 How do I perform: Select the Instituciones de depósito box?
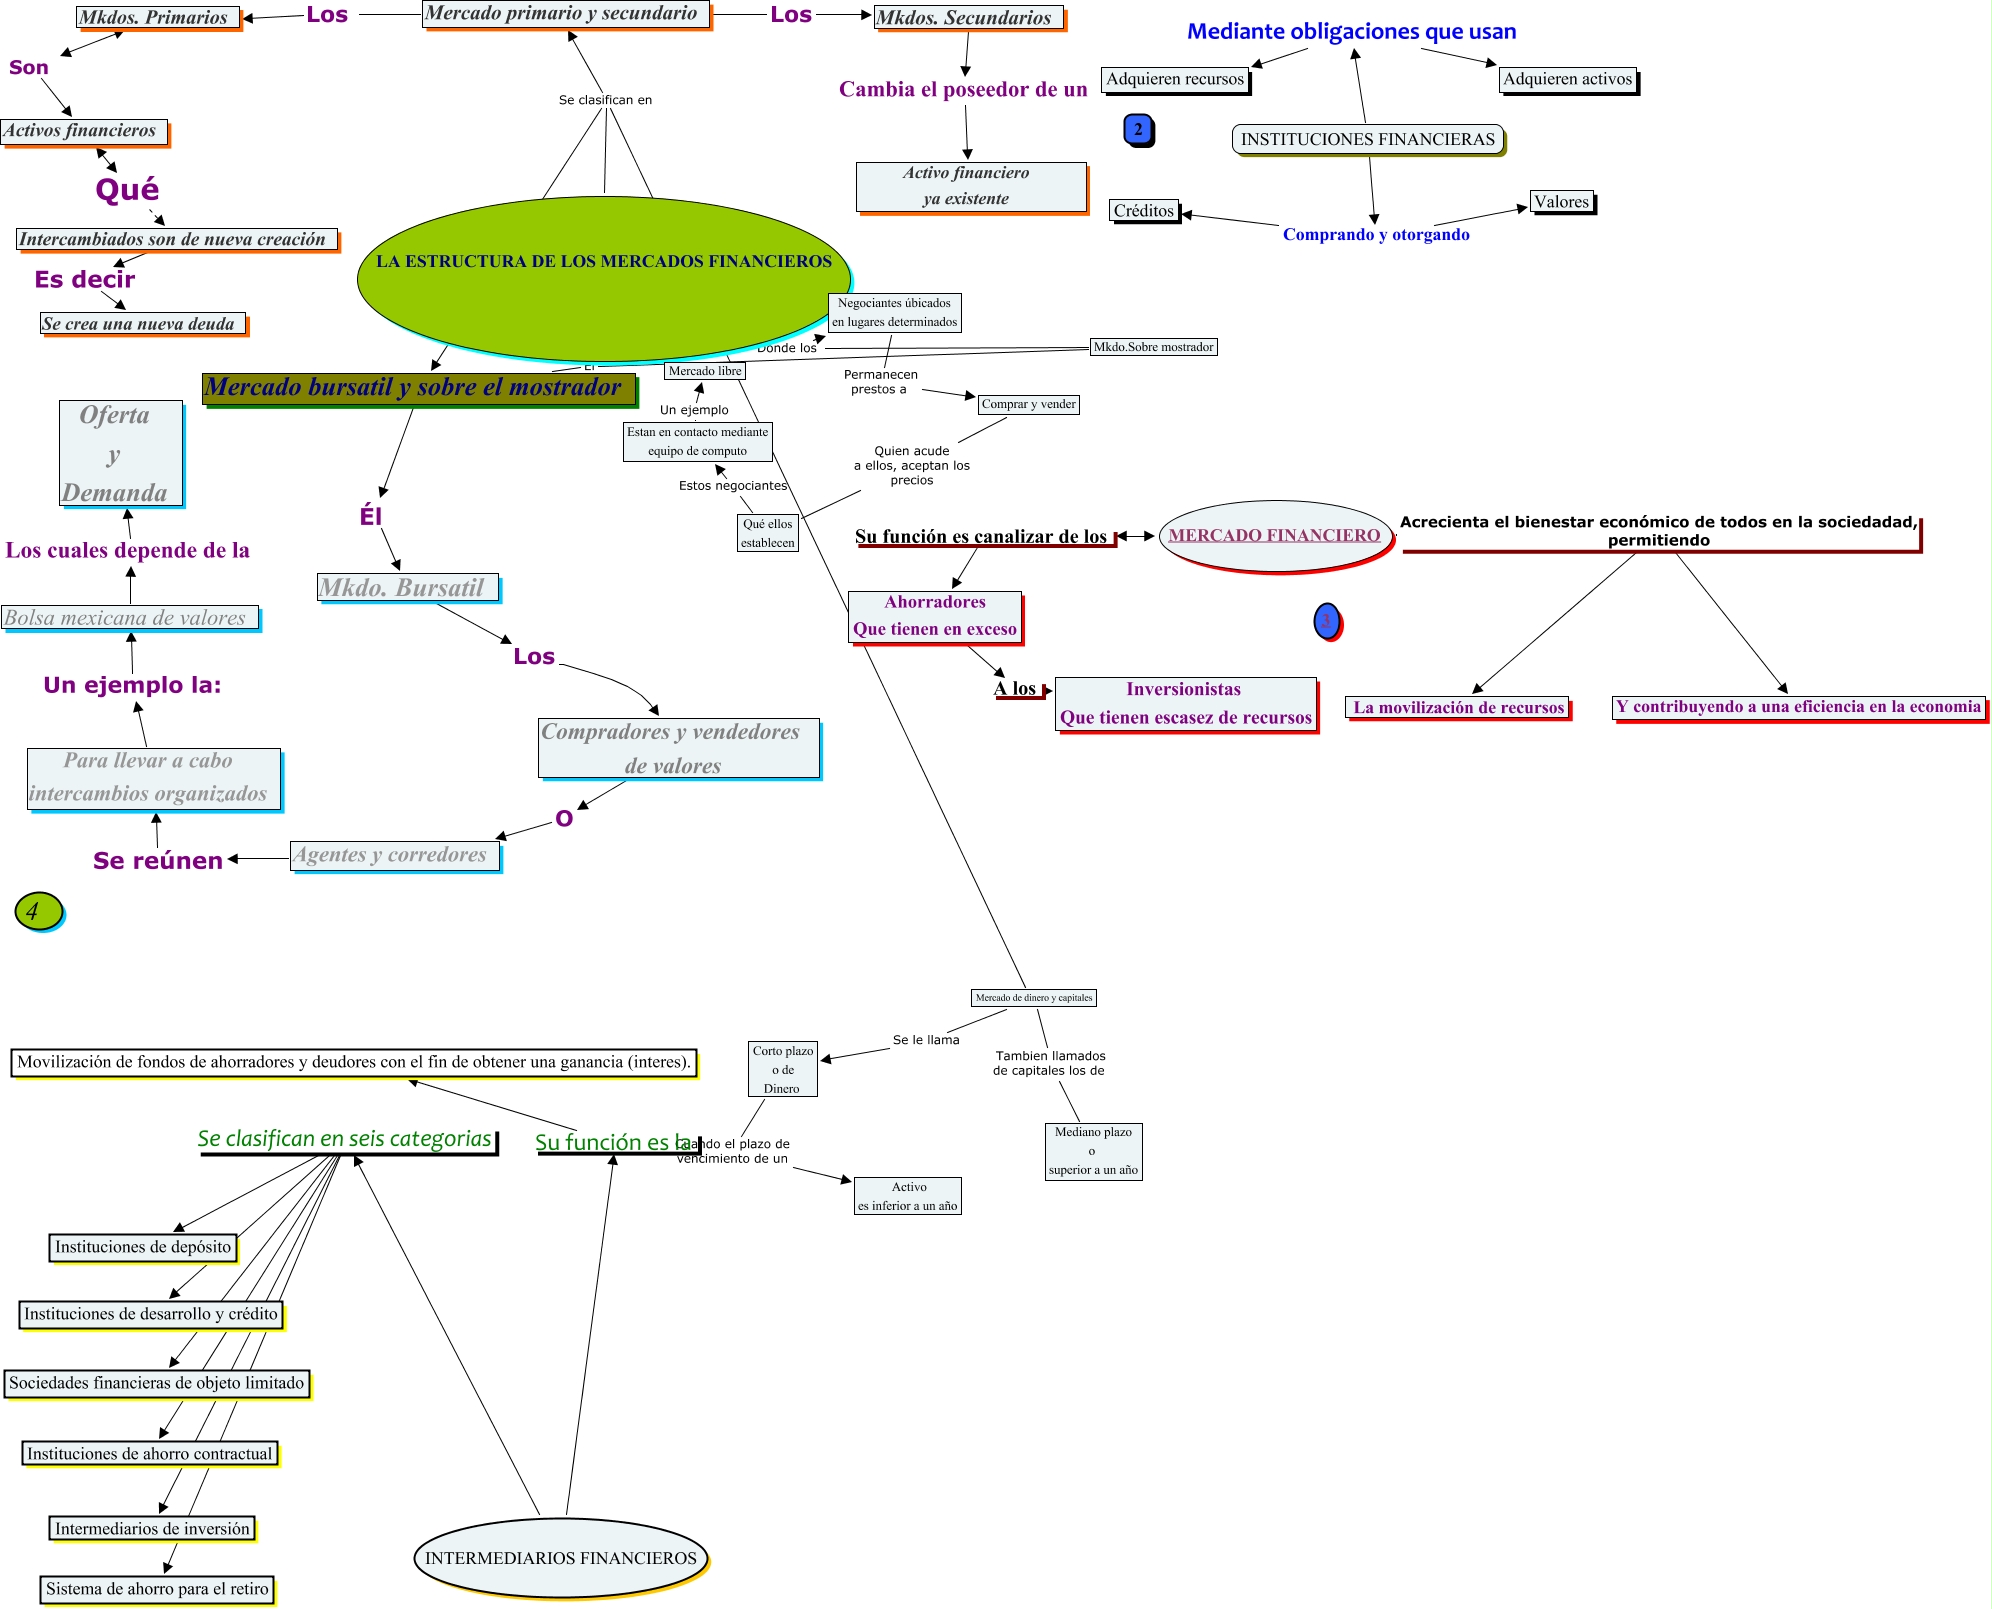[143, 1247]
